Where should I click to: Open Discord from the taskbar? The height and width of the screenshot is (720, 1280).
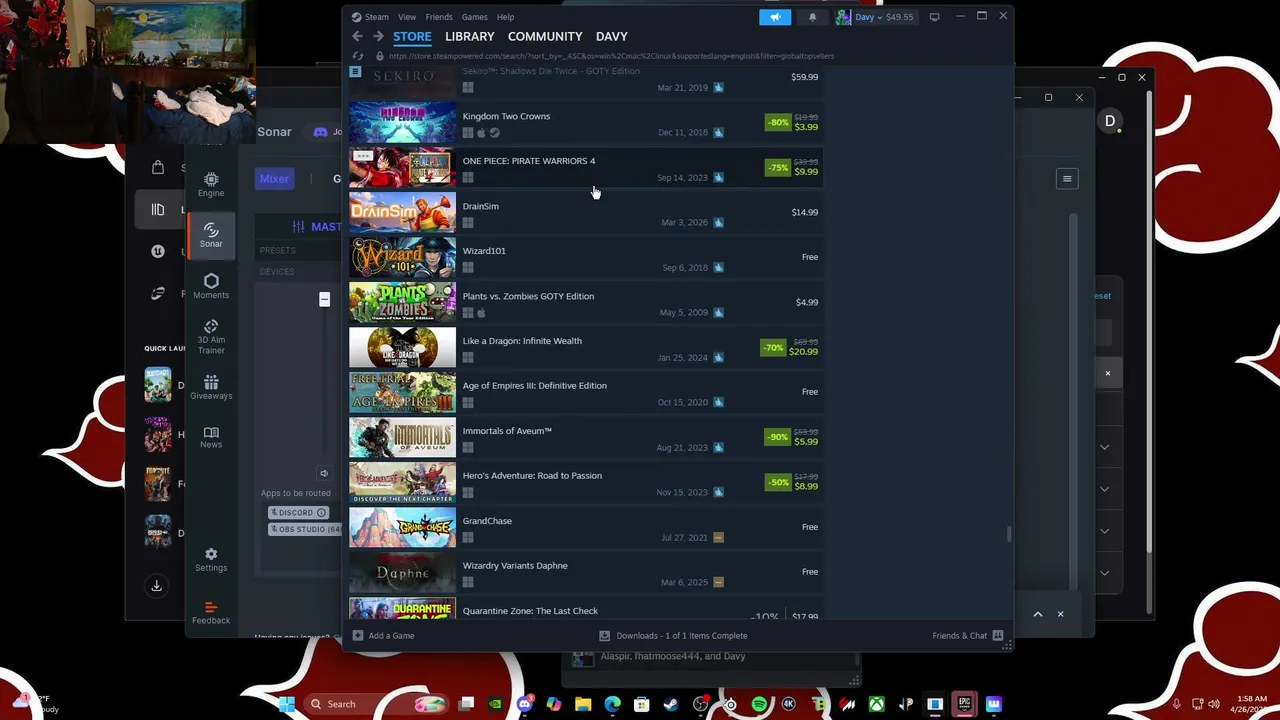525,704
